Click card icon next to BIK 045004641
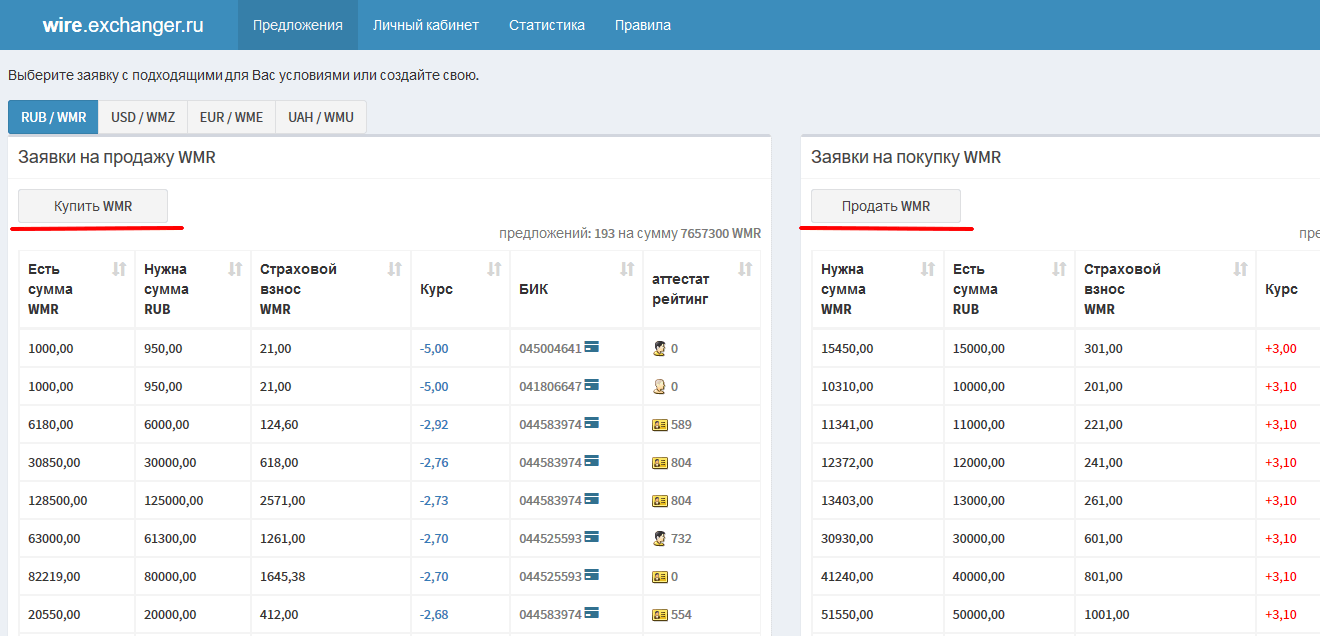Viewport: 1320px width, 636px height. 592,348
